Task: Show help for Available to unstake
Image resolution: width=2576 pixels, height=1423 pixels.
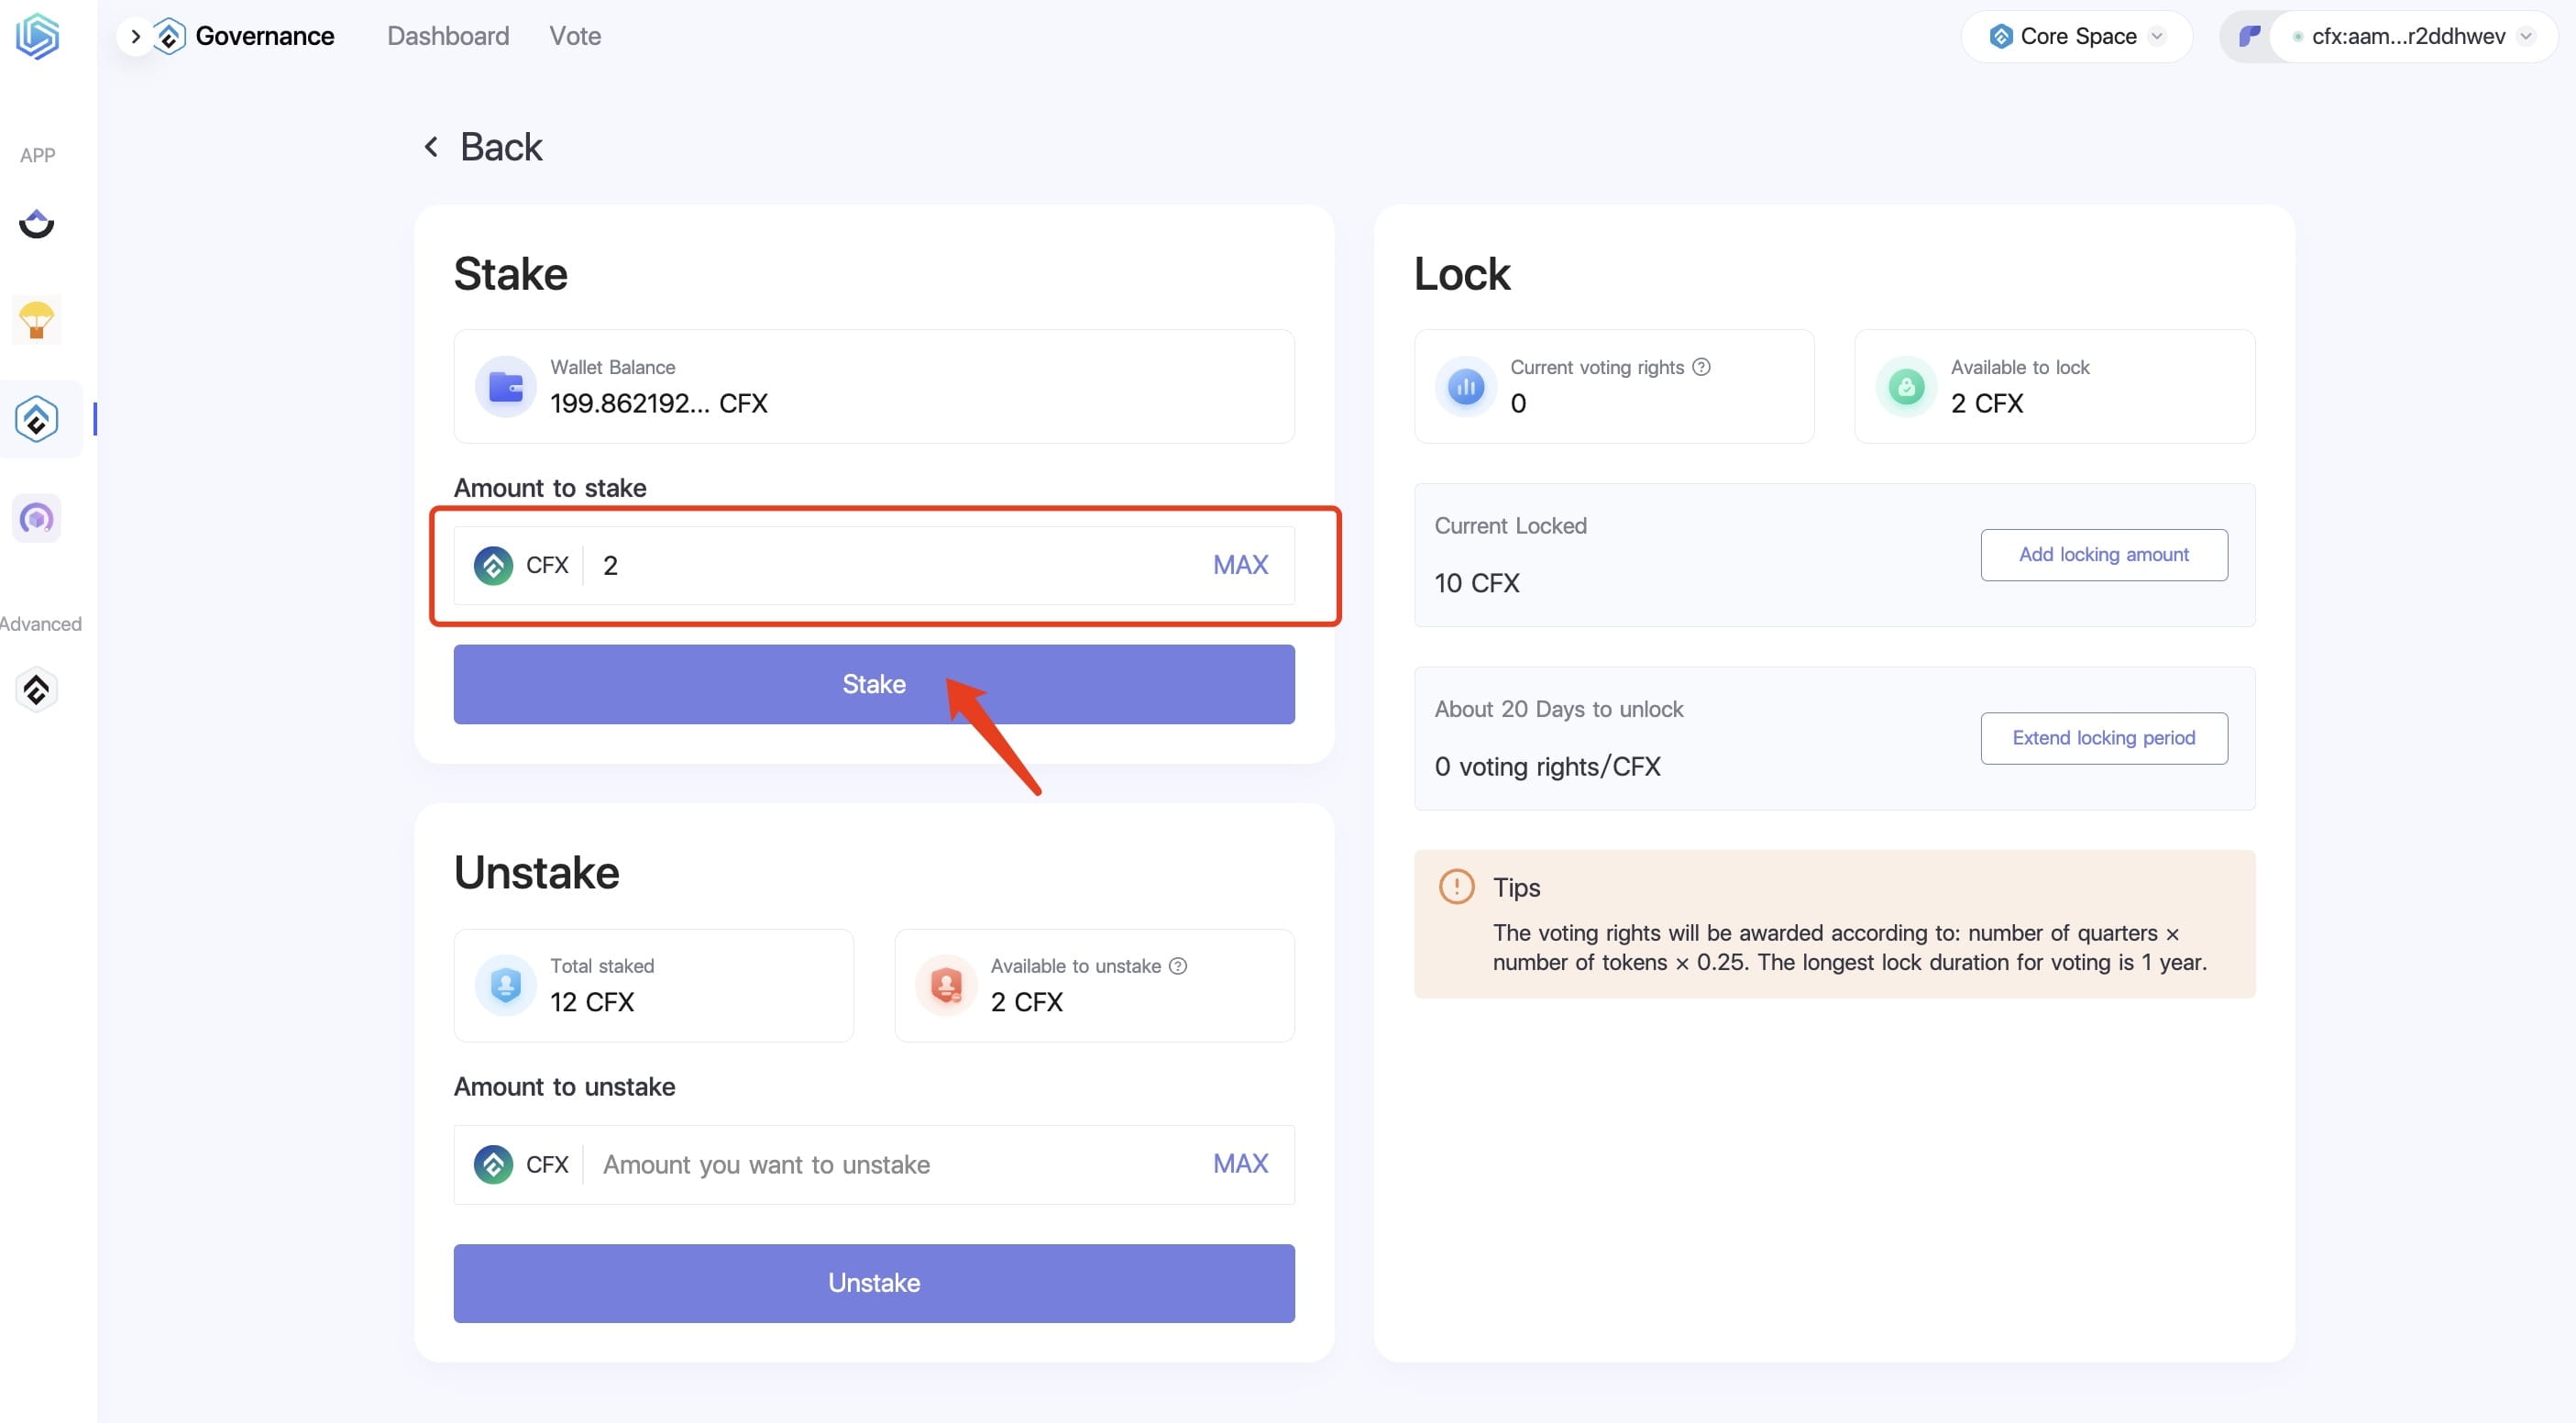Action: point(1178,966)
